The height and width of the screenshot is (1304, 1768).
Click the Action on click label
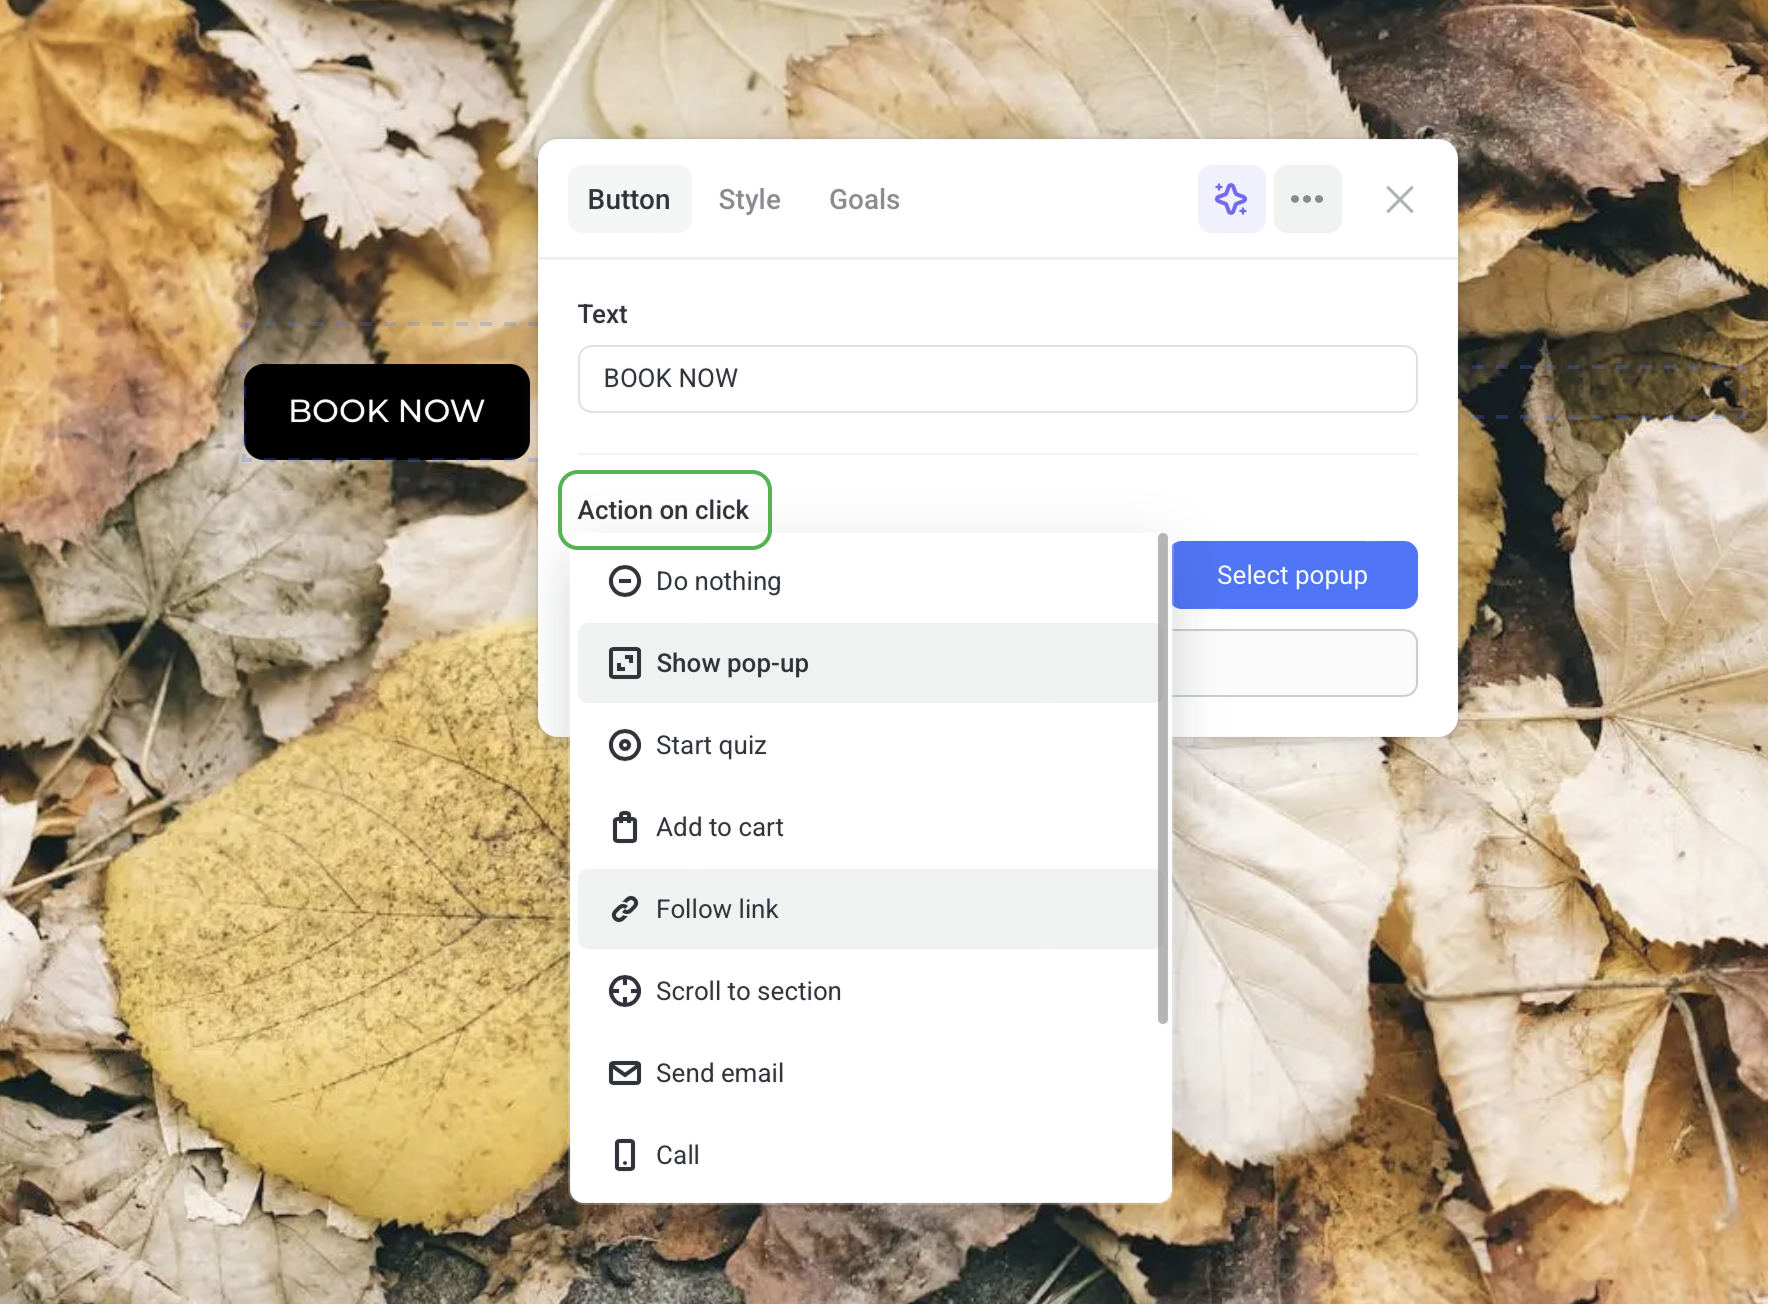tap(663, 510)
